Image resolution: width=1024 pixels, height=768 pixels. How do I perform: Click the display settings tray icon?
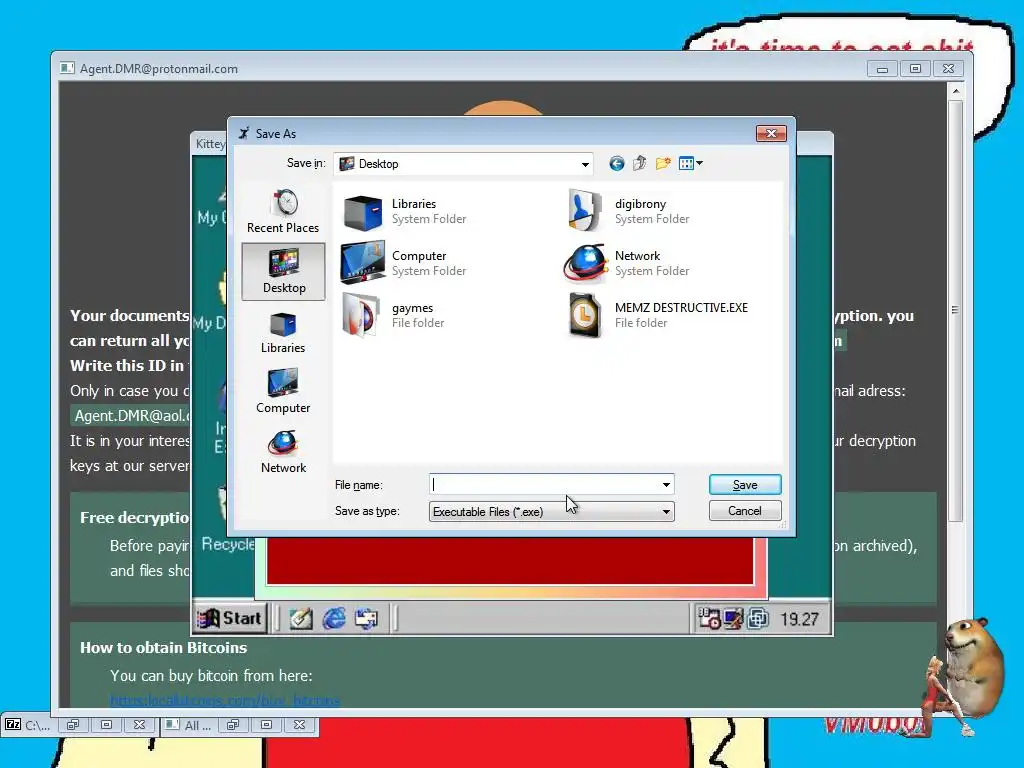733,618
